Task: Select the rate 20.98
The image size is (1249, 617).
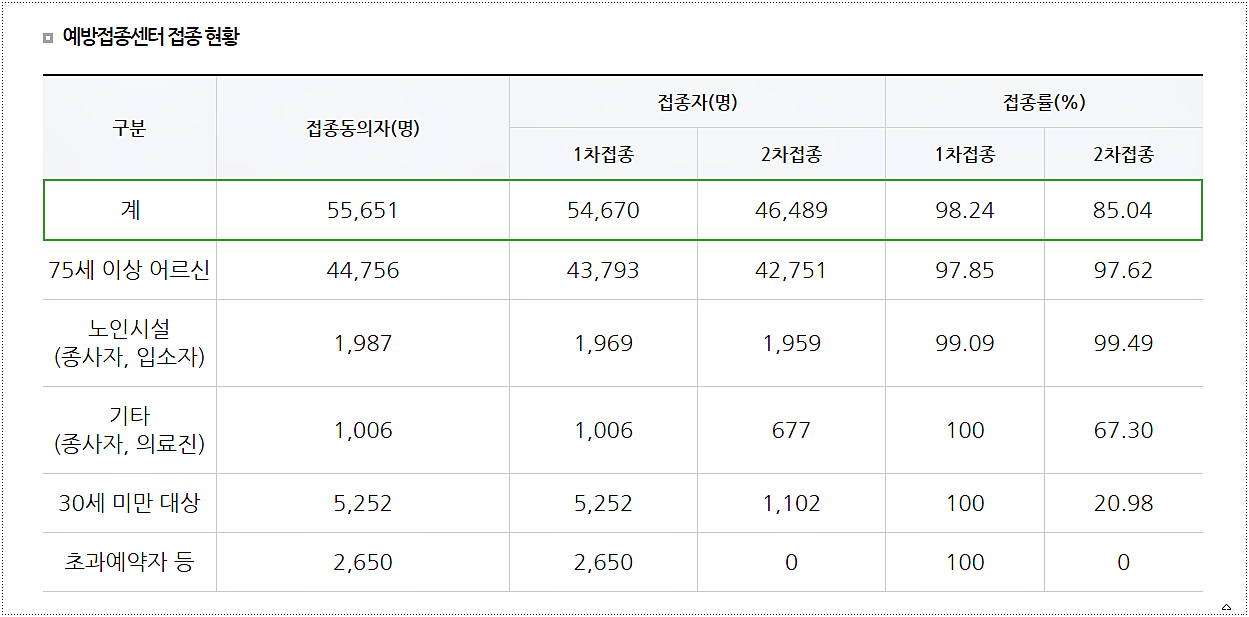Action: 1123,504
